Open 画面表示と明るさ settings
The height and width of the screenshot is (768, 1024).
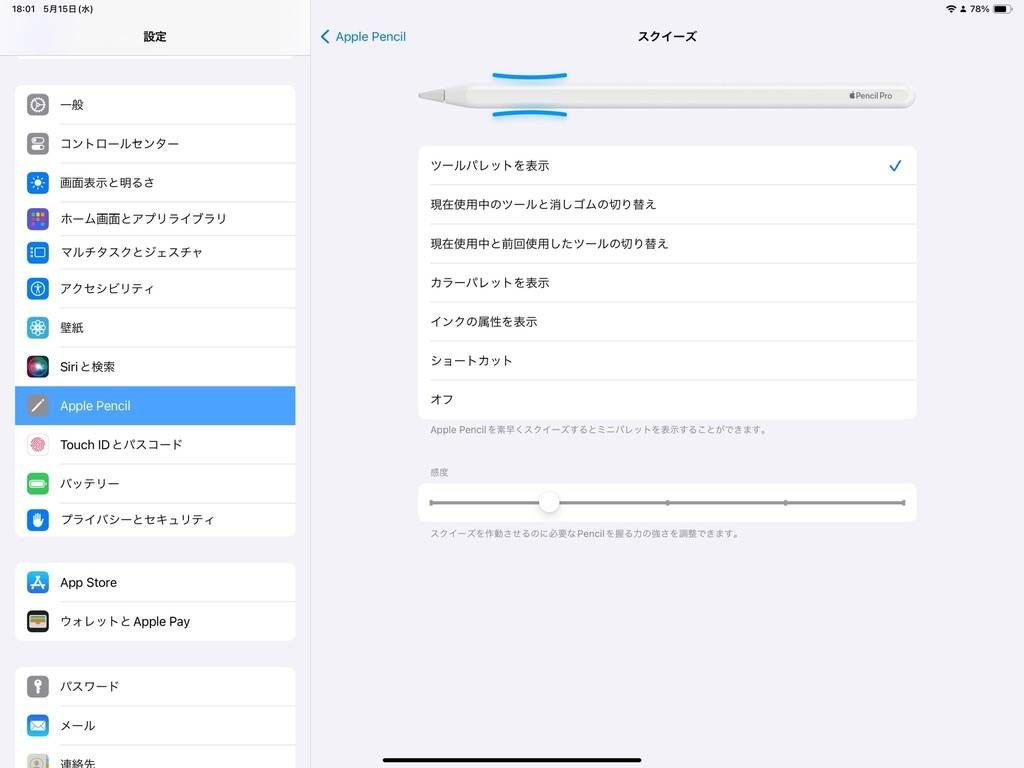[x=155, y=183]
